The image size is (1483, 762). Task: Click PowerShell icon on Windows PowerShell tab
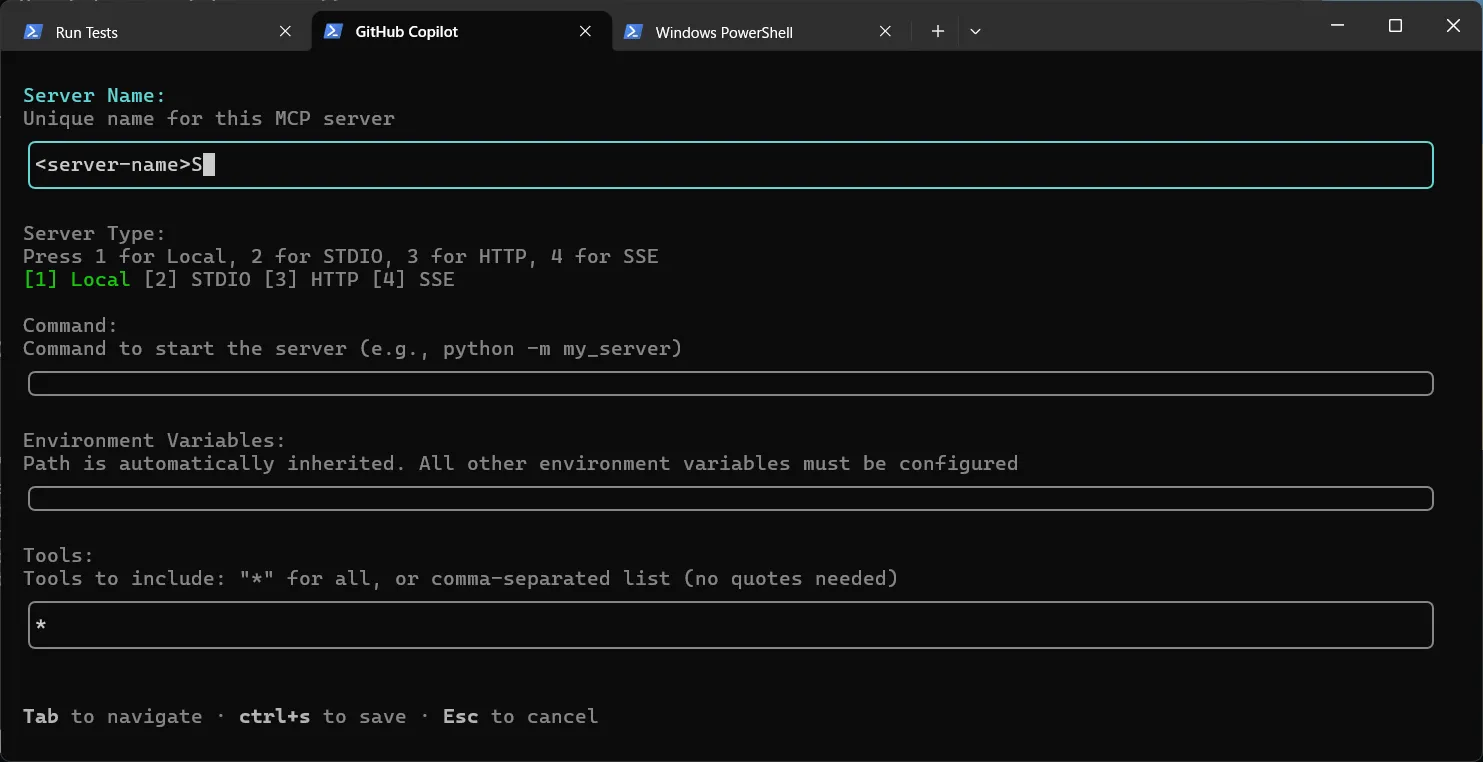point(633,32)
